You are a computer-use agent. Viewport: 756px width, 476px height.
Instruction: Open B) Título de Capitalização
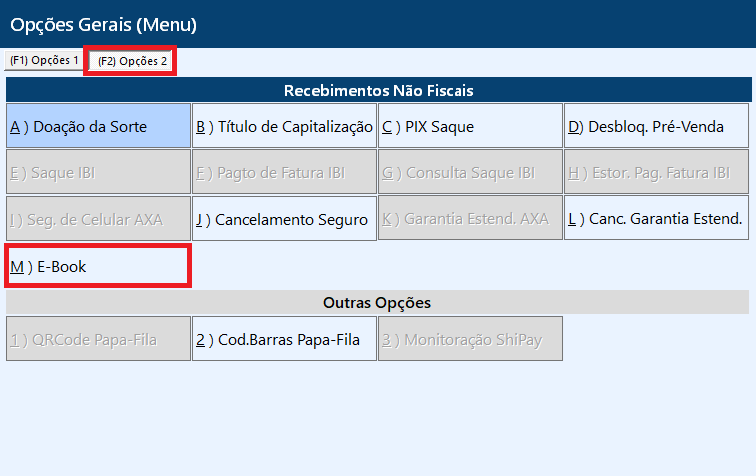[284, 125]
